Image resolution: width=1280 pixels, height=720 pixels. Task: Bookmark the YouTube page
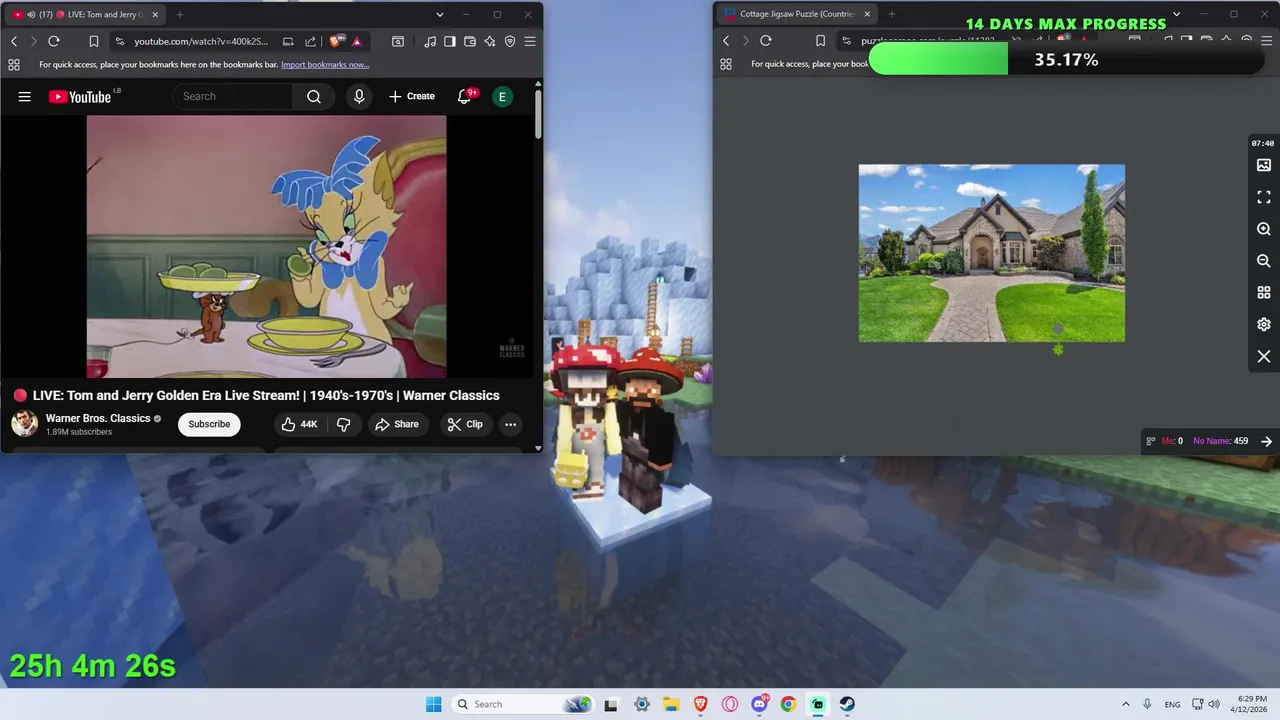(x=93, y=41)
